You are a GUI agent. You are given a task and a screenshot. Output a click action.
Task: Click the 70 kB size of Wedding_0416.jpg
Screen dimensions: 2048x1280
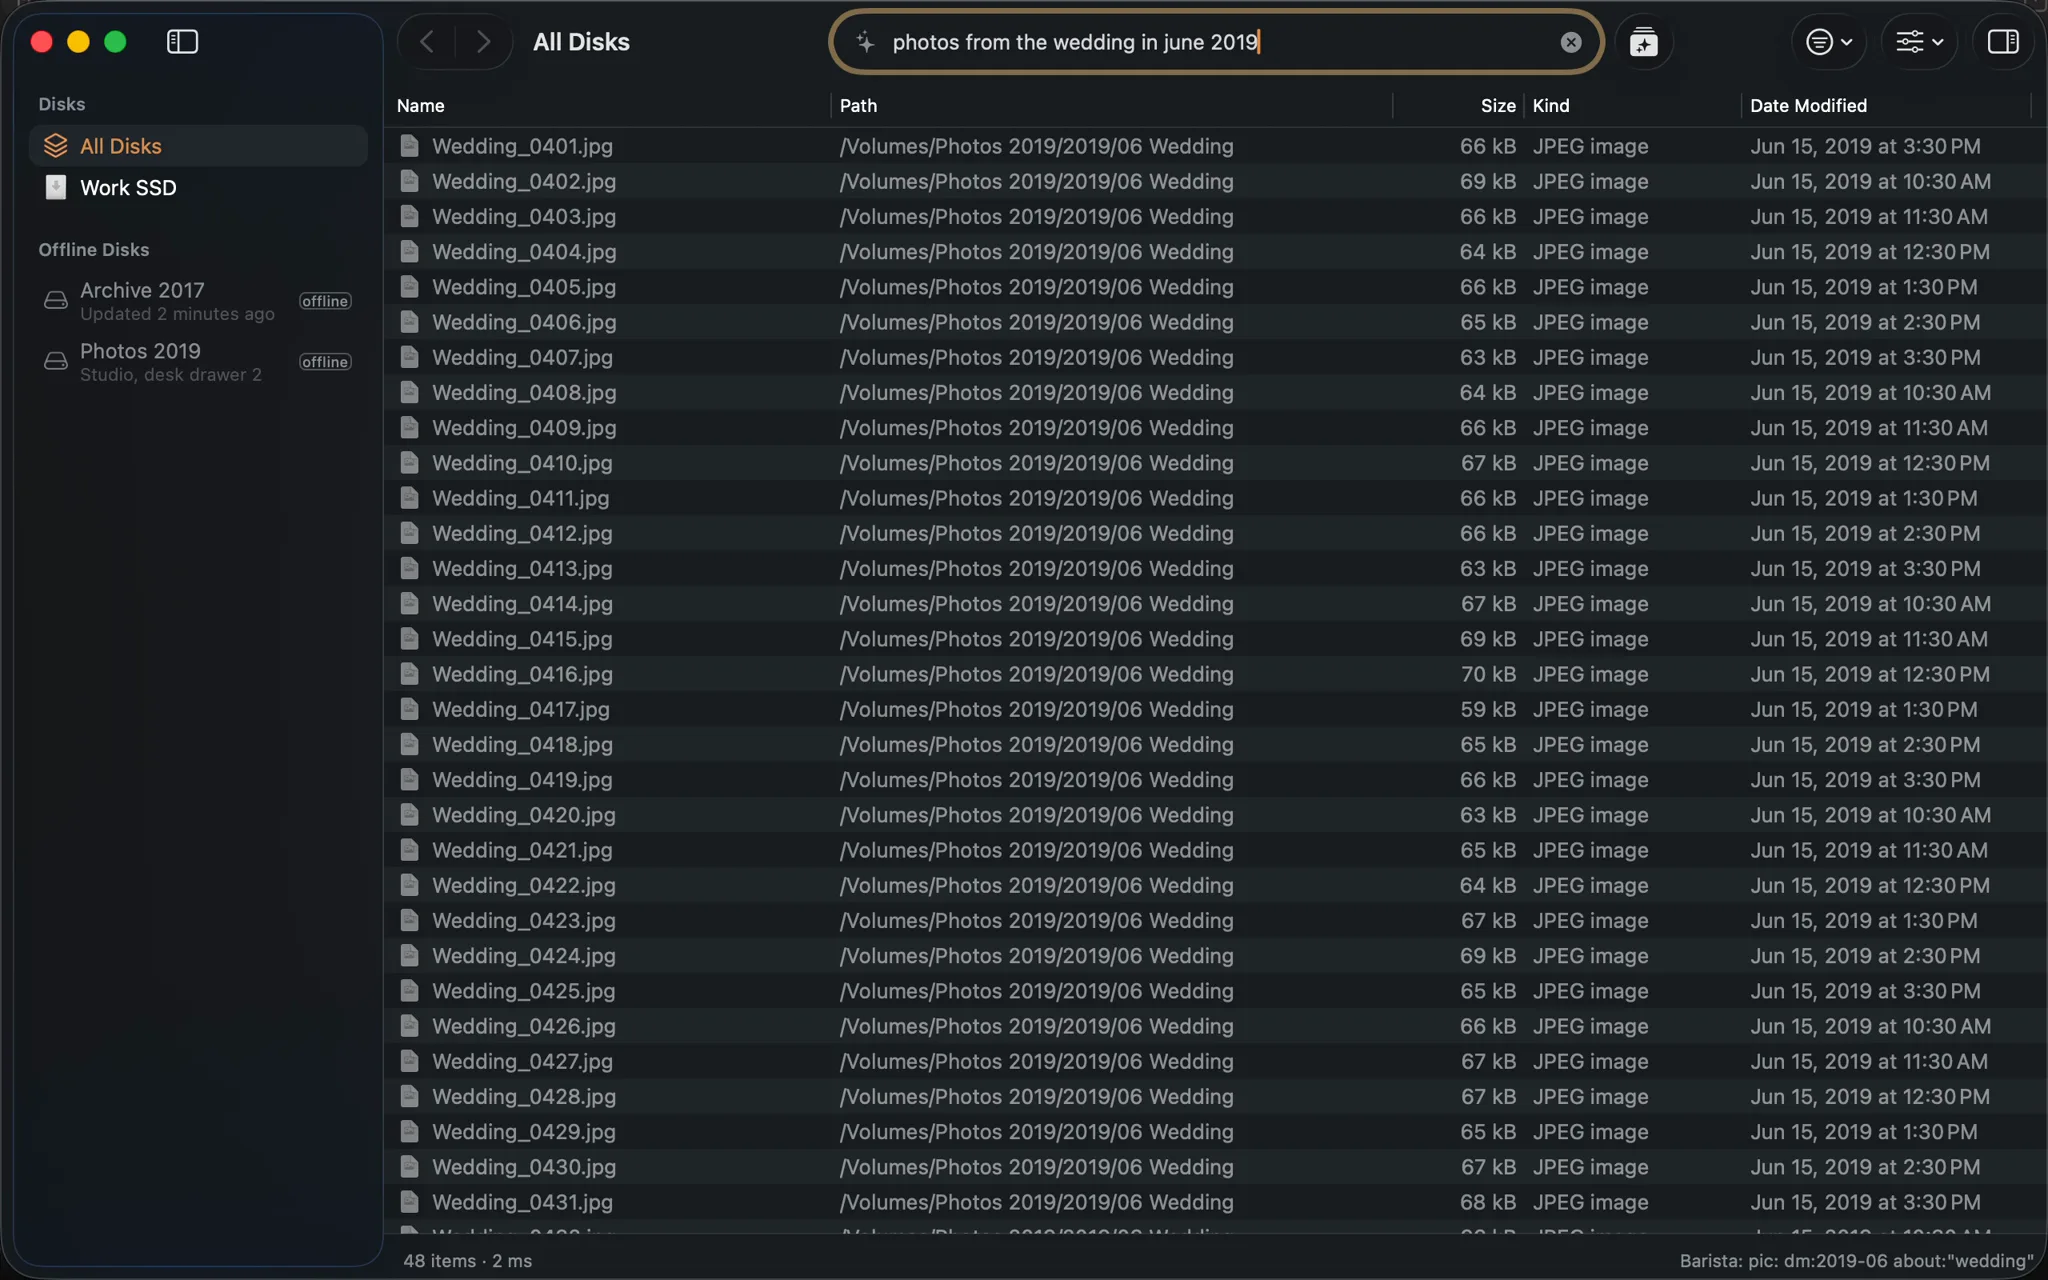pyautogui.click(x=1488, y=674)
